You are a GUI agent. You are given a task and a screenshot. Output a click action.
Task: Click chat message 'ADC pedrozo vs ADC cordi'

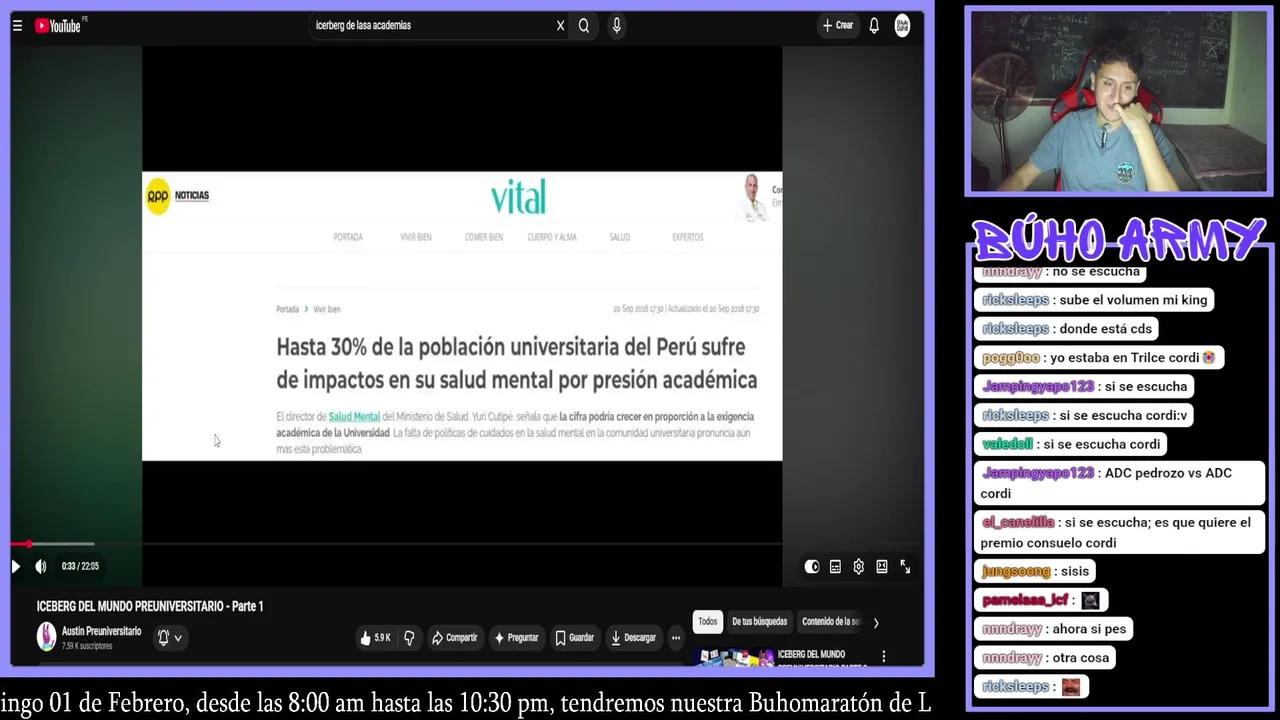pyautogui.click(x=1106, y=483)
